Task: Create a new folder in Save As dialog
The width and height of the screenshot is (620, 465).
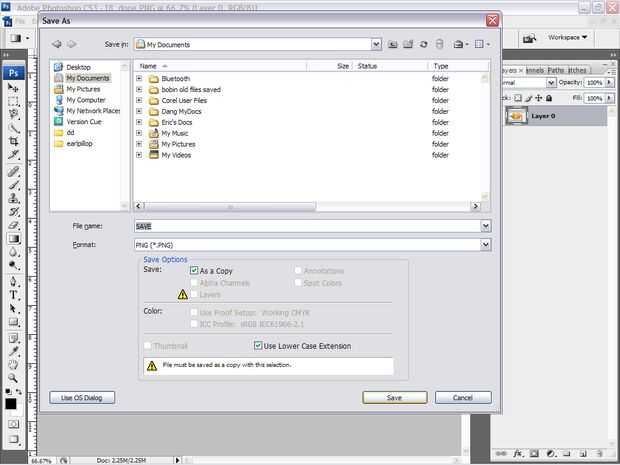Action: click(x=408, y=44)
